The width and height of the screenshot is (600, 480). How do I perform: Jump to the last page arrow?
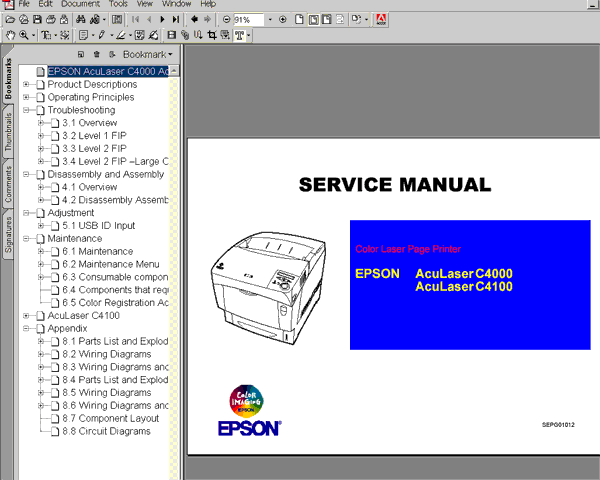[x=176, y=20]
